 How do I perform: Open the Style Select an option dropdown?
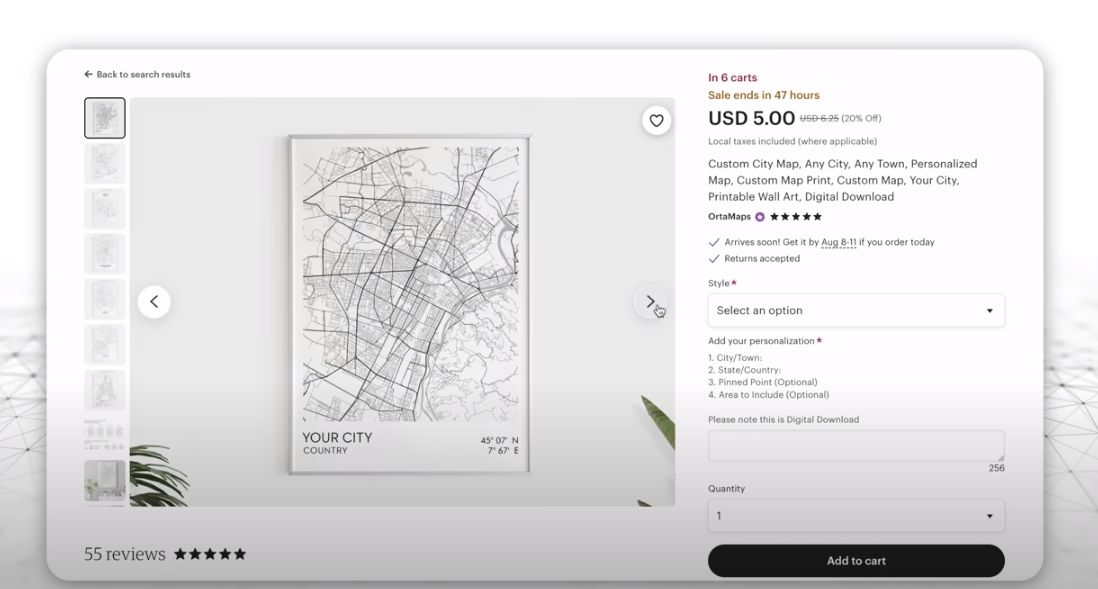tap(856, 310)
